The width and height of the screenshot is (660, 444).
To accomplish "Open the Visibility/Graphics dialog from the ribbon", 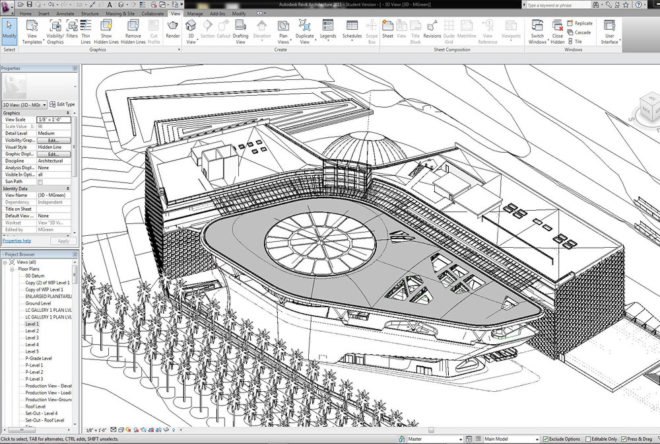I will [55, 32].
